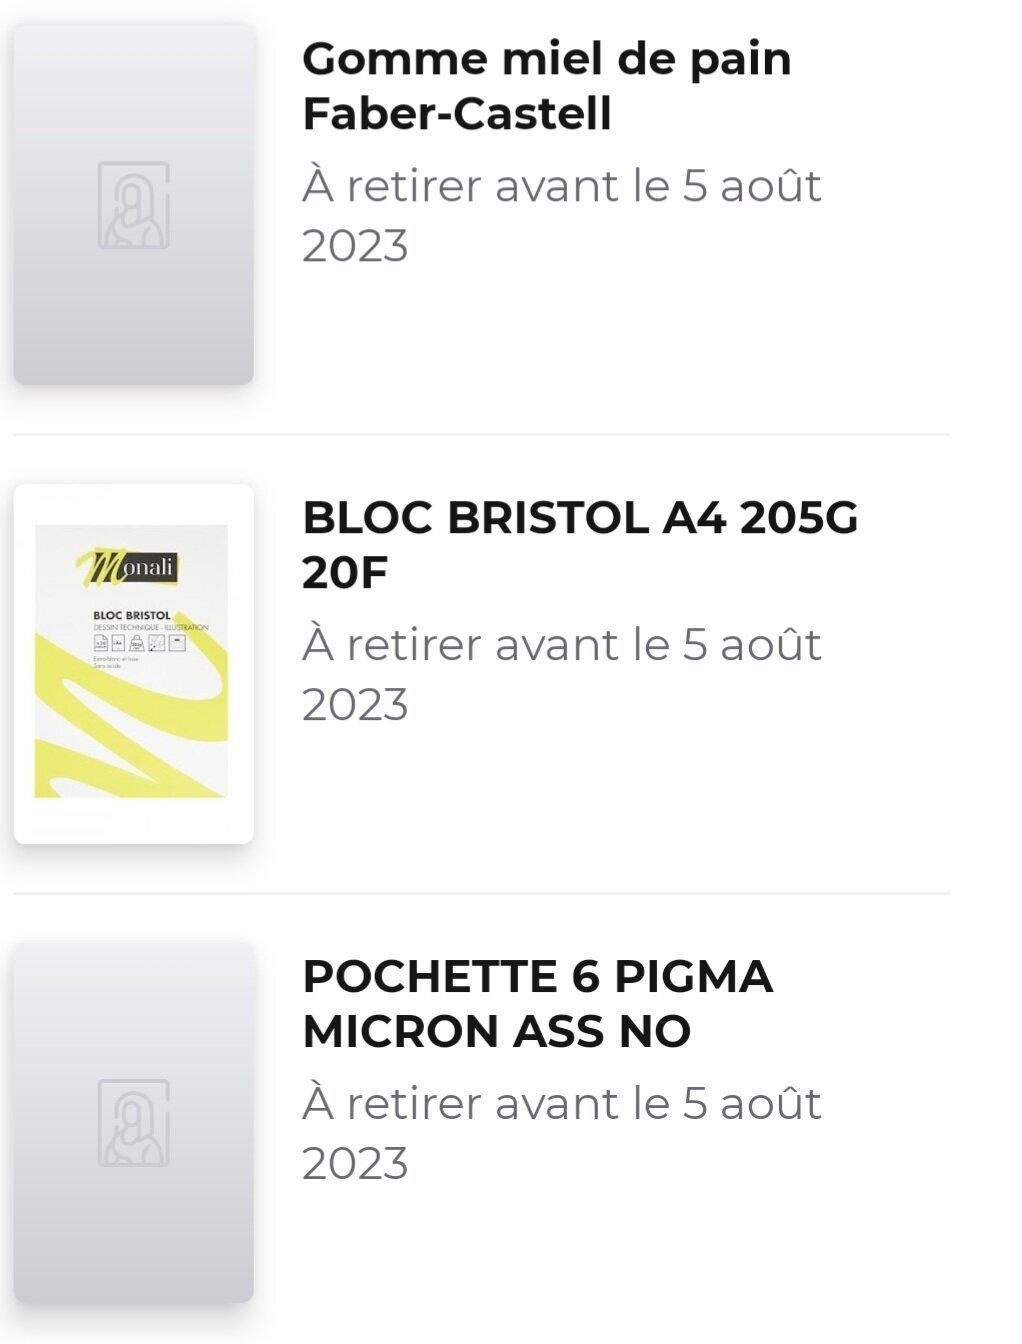The image size is (1022, 1344).
Task: Tap the portrait placeholder icon for Faber-Castell item
Action: [x=133, y=205]
